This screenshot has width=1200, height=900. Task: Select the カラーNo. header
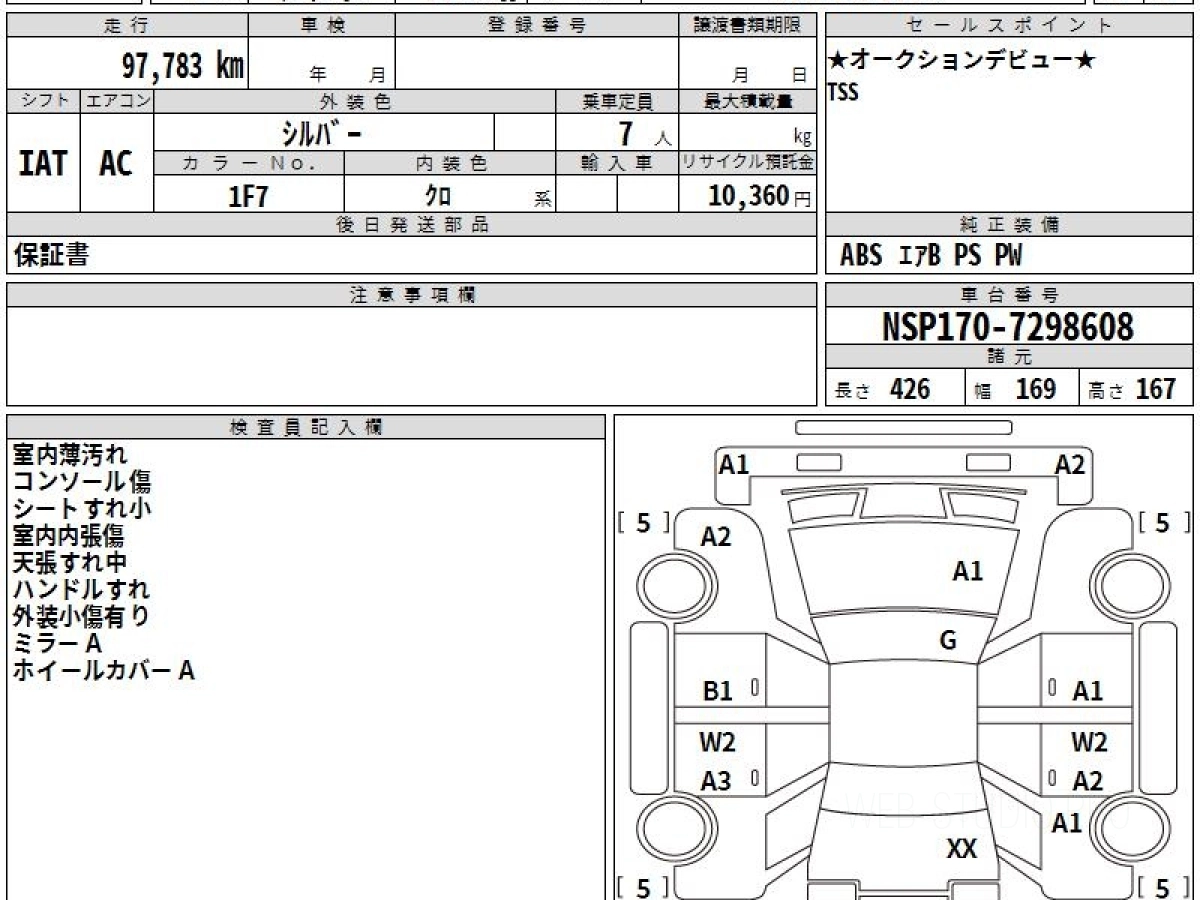pos(249,164)
